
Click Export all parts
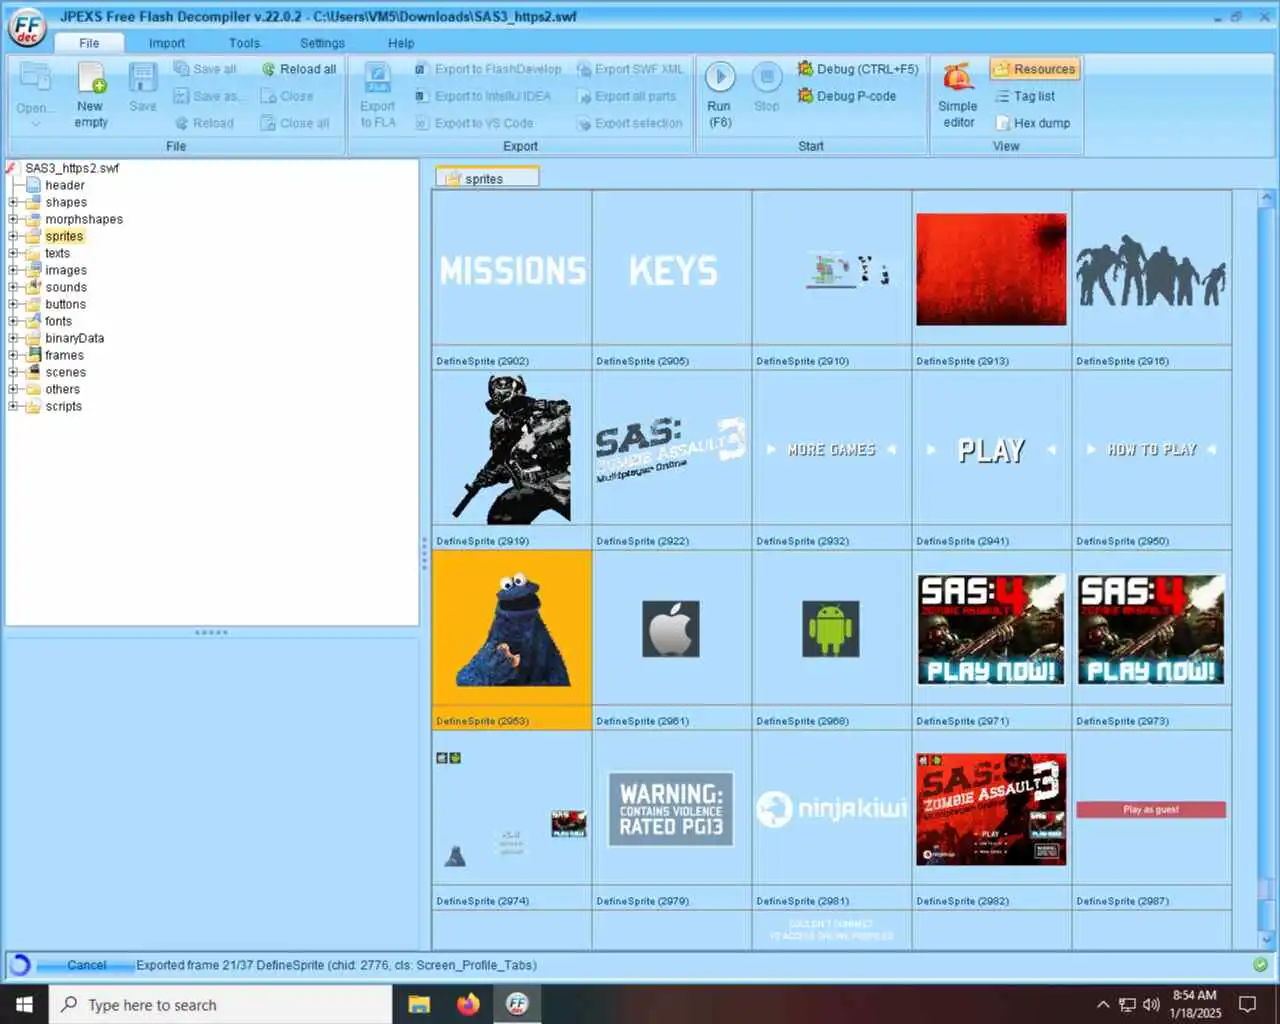coord(626,96)
